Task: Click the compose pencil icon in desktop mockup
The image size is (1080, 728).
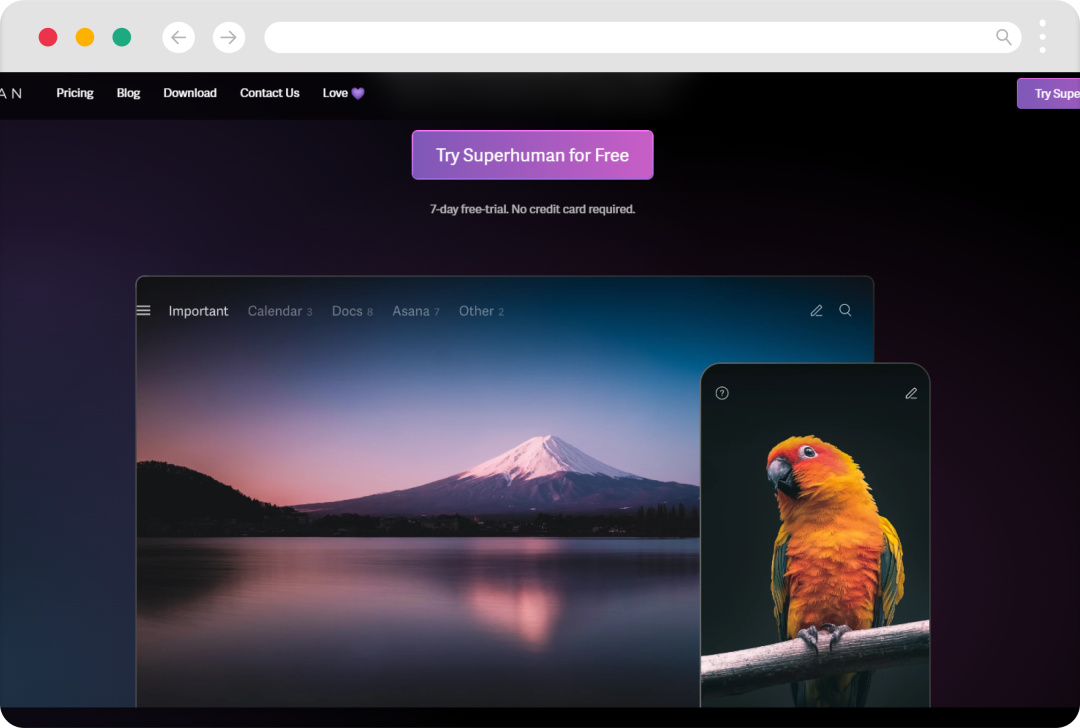Action: click(816, 311)
